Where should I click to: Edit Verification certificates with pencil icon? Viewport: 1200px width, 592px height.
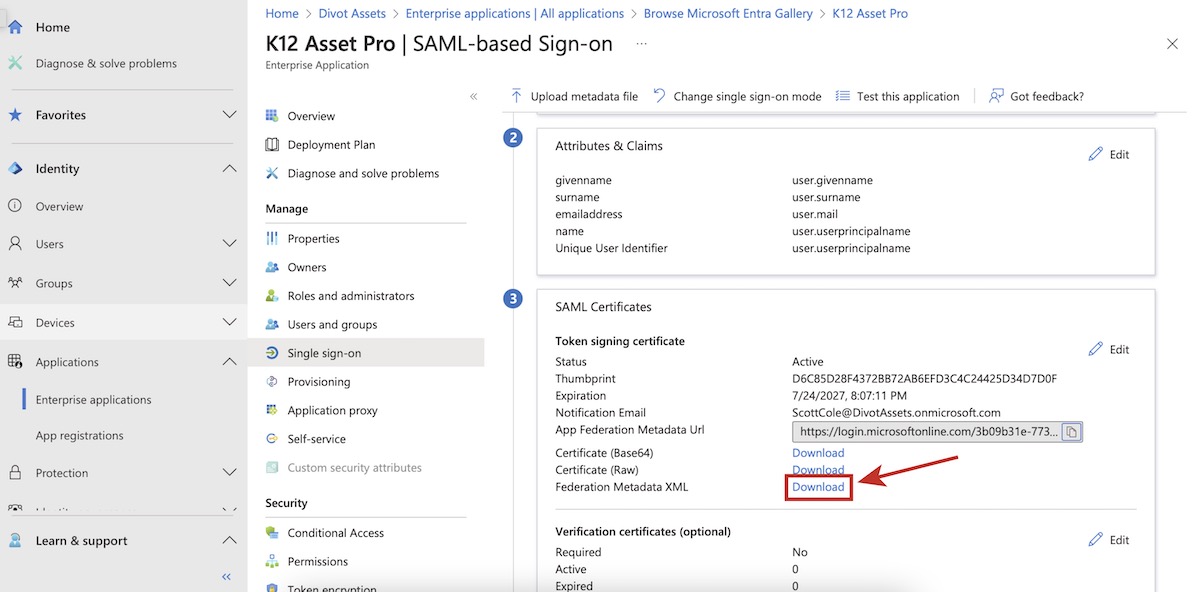click(1096, 540)
